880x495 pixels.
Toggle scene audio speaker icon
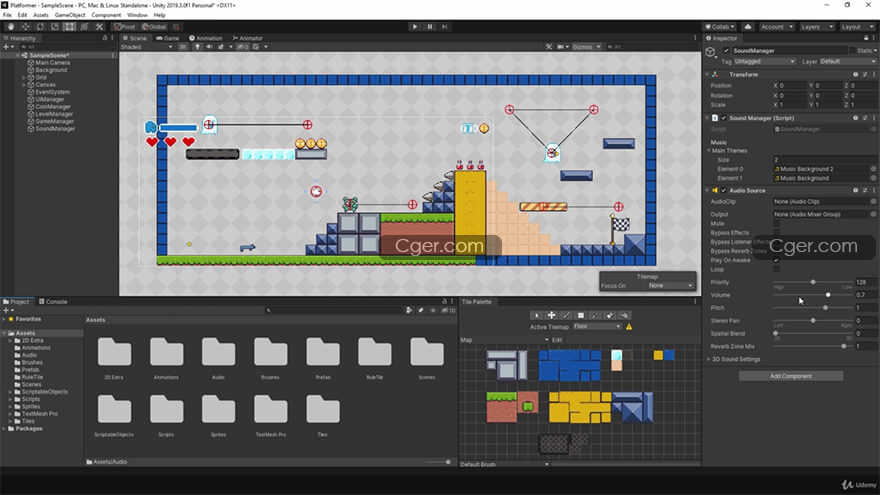(x=209, y=47)
